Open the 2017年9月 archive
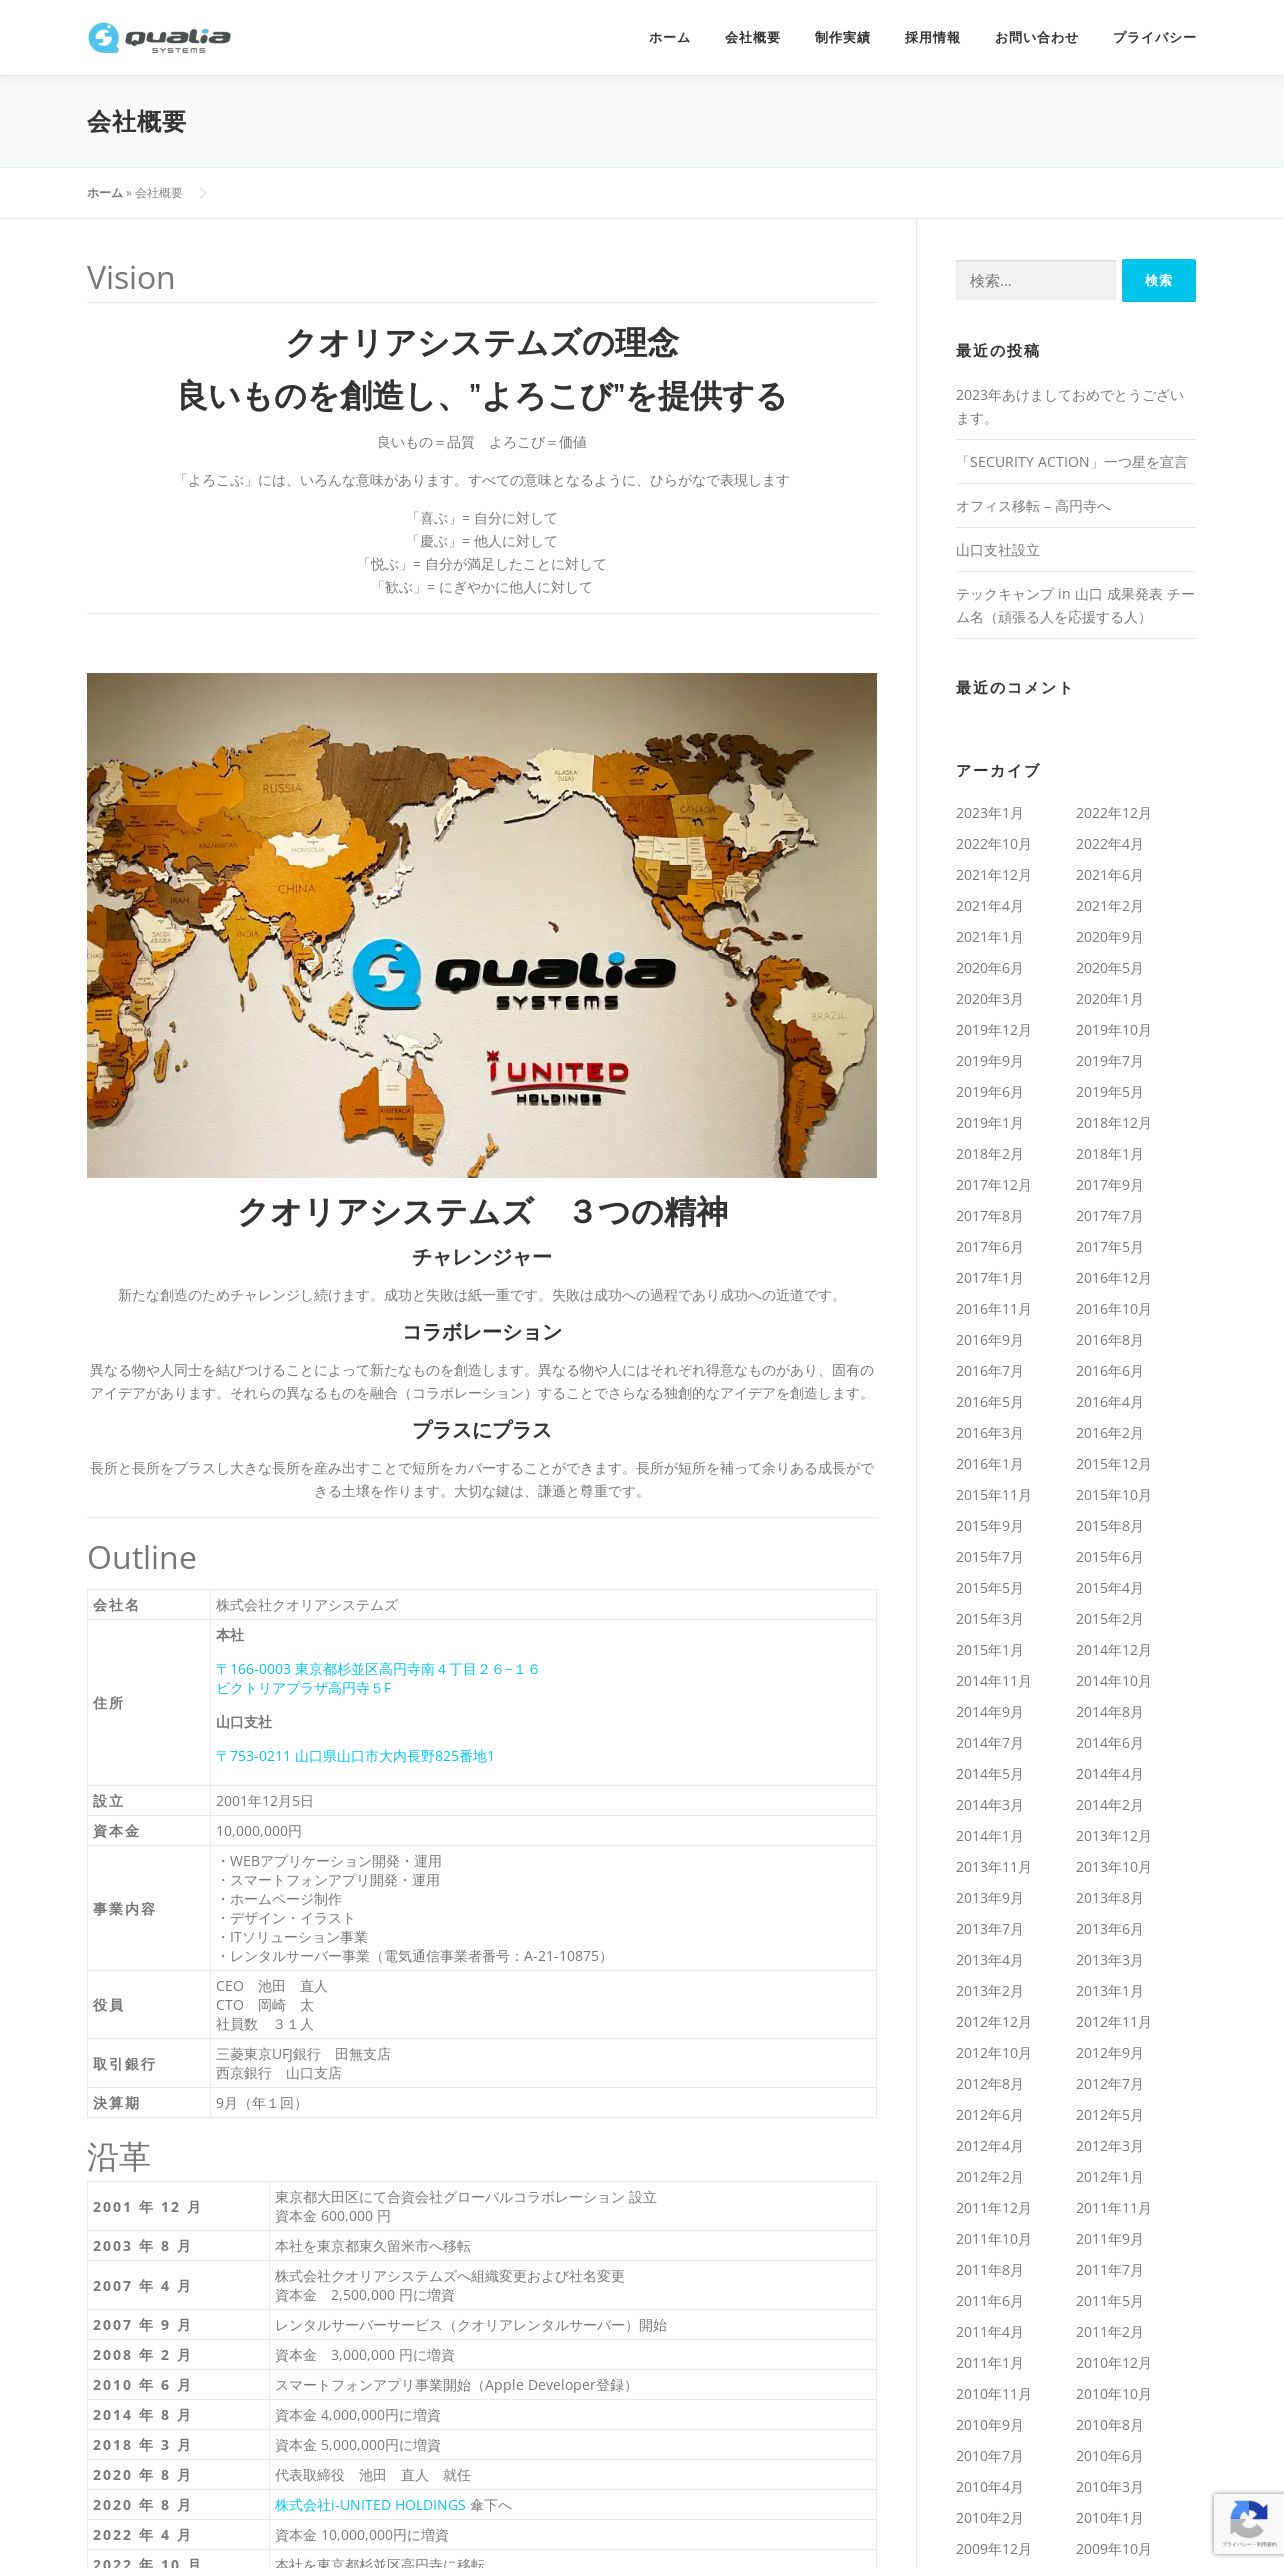 point(1109,1185)
